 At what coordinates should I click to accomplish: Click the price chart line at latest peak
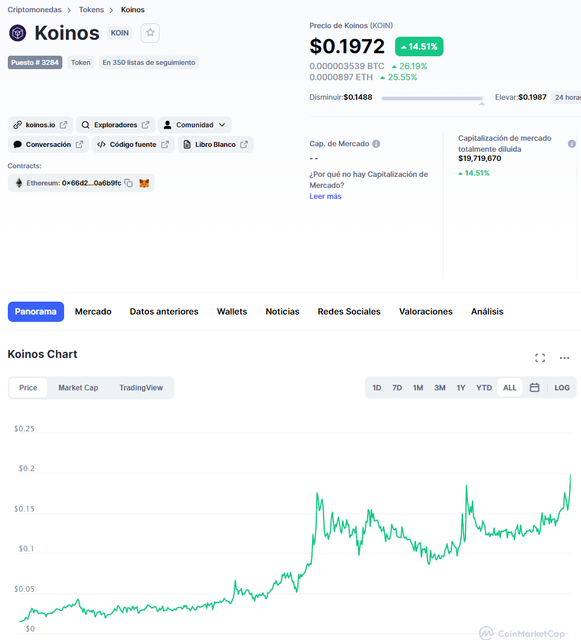tap(570, 477)
